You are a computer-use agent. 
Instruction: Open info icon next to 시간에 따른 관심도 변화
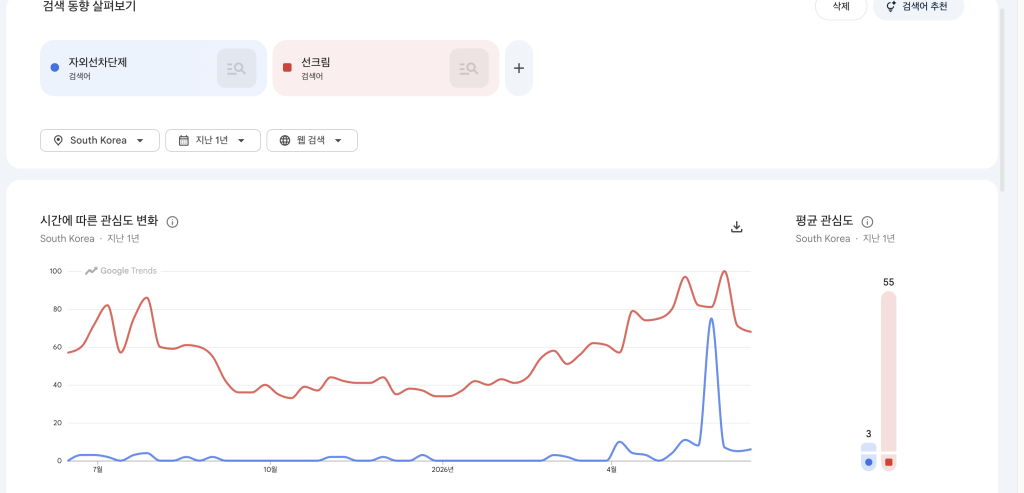pyautogui.click(x=172, y=222)
